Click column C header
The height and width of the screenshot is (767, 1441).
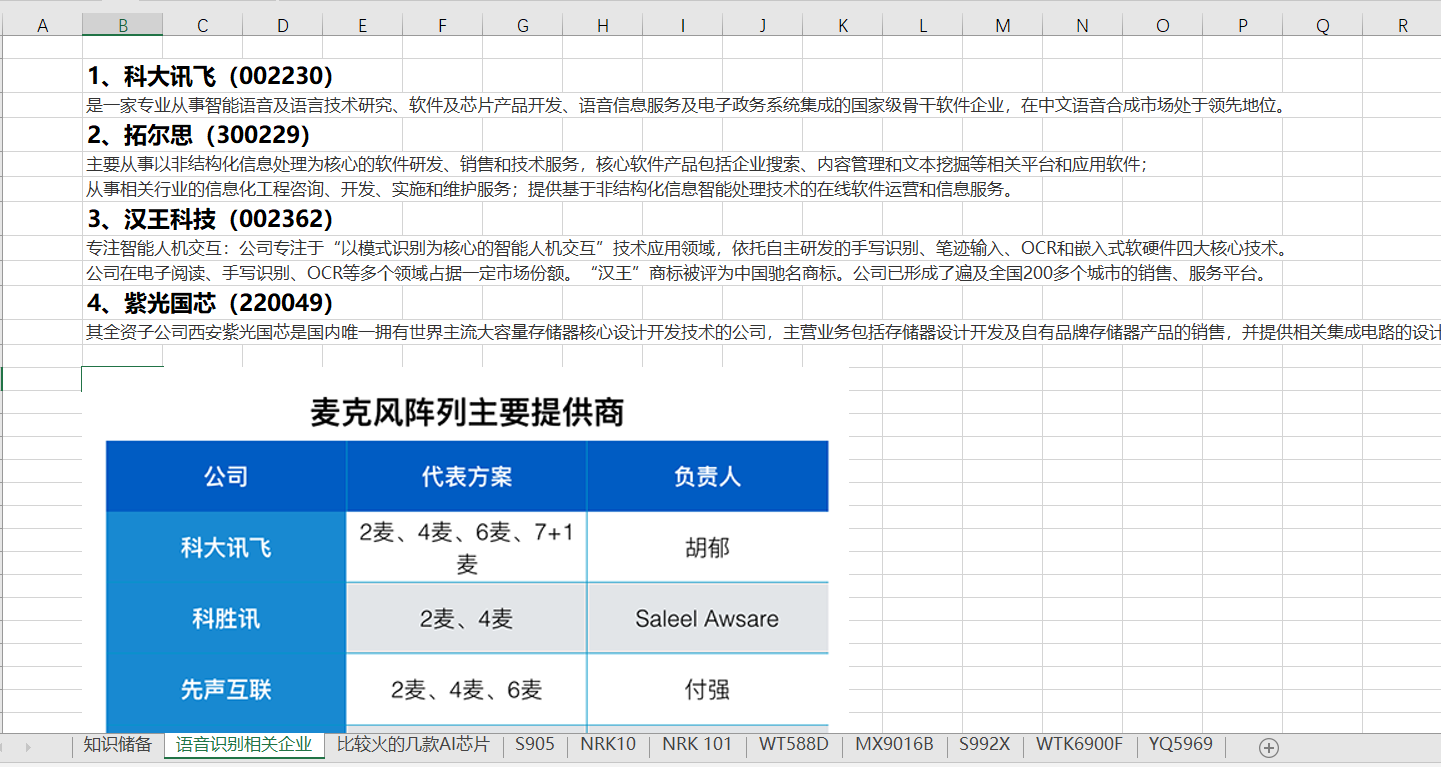pos(203,26)
